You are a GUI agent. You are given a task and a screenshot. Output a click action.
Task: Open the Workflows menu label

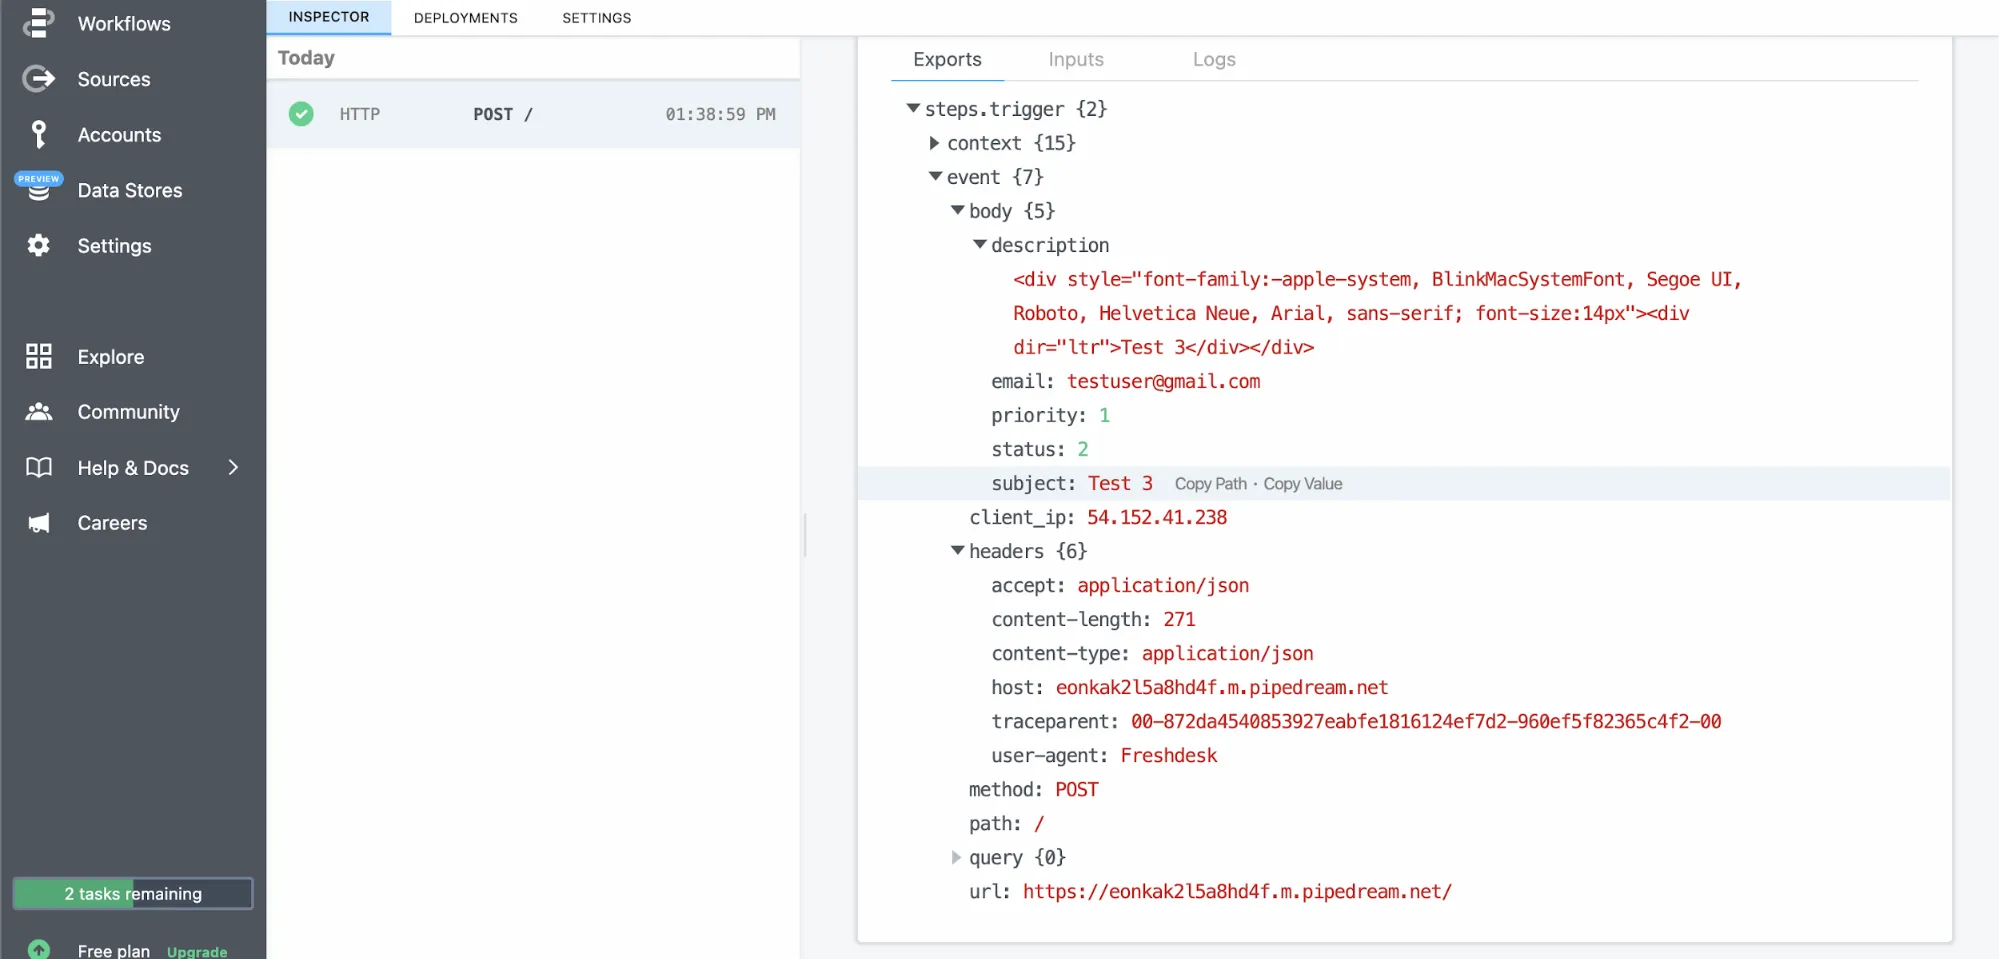(x=124, y=23)
